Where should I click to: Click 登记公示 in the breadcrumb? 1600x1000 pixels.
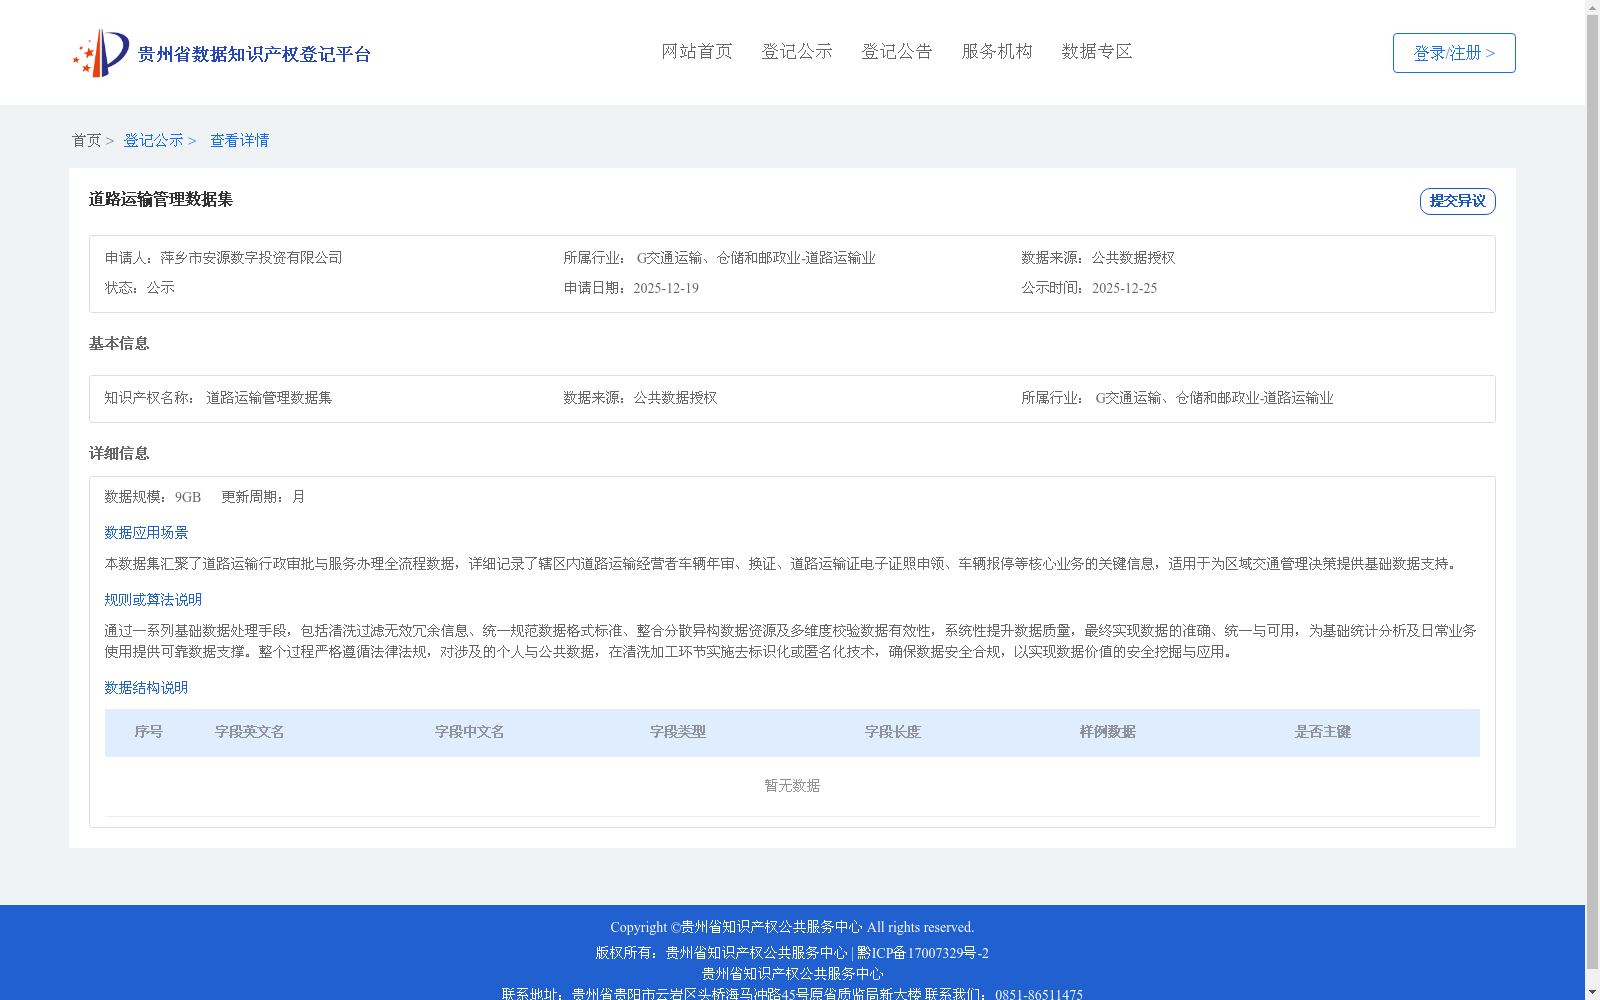[x=153, y=140]
